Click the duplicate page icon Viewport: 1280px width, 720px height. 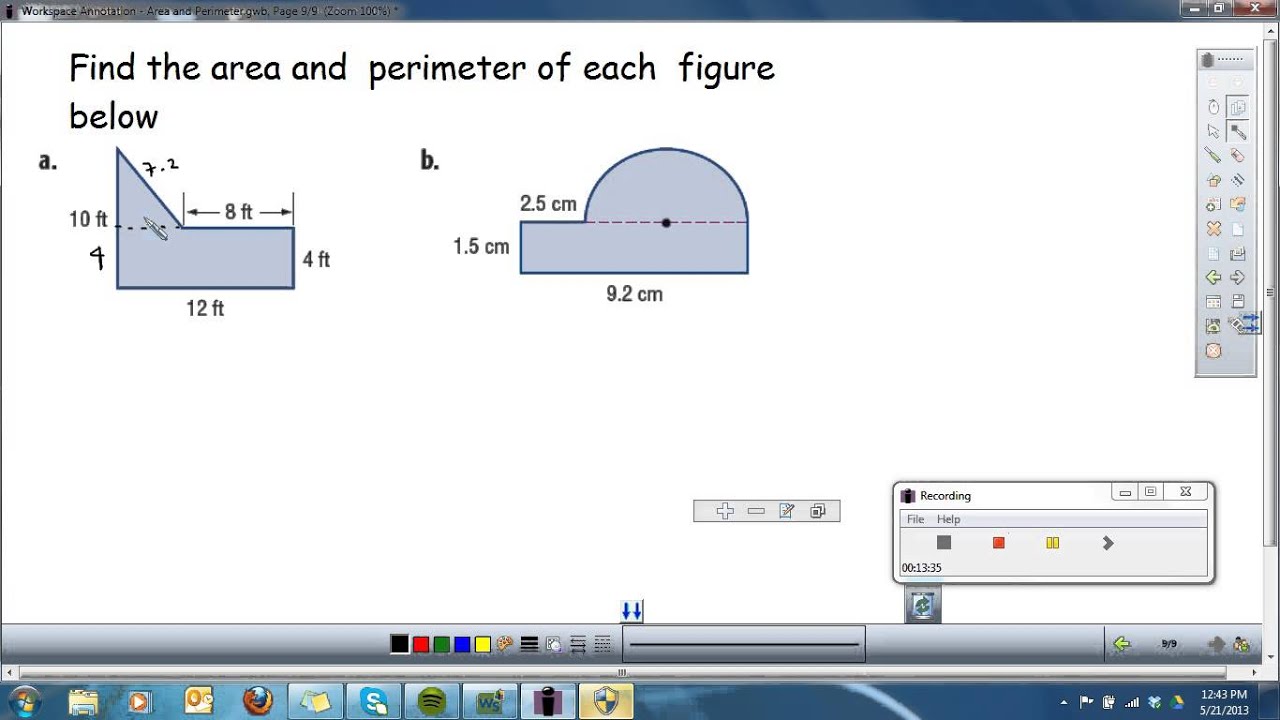(1238, 253)
